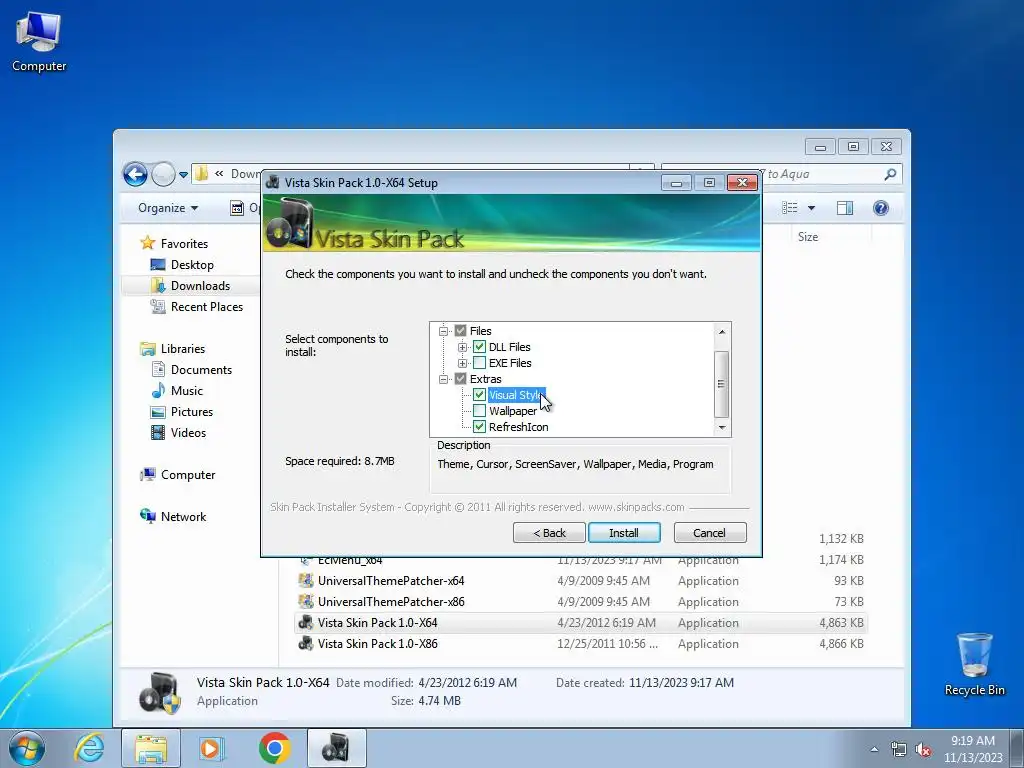Image resolution: width=1024 pixels, height=768 pixels.
Task: Open the Computer desktop icon
Action: (39, 42)
